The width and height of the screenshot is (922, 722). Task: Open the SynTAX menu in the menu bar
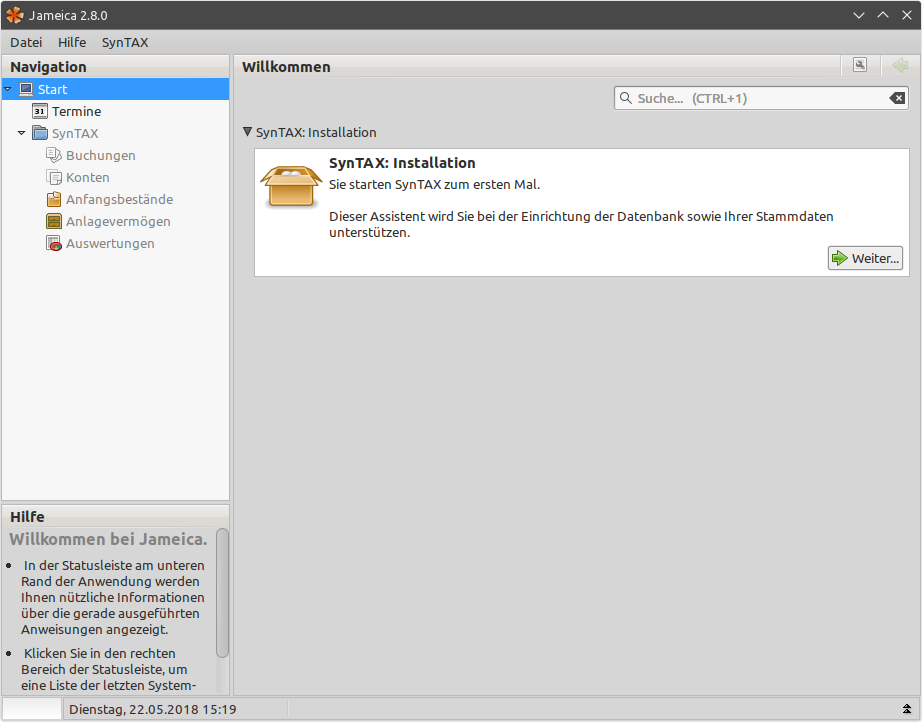(125, 42)
